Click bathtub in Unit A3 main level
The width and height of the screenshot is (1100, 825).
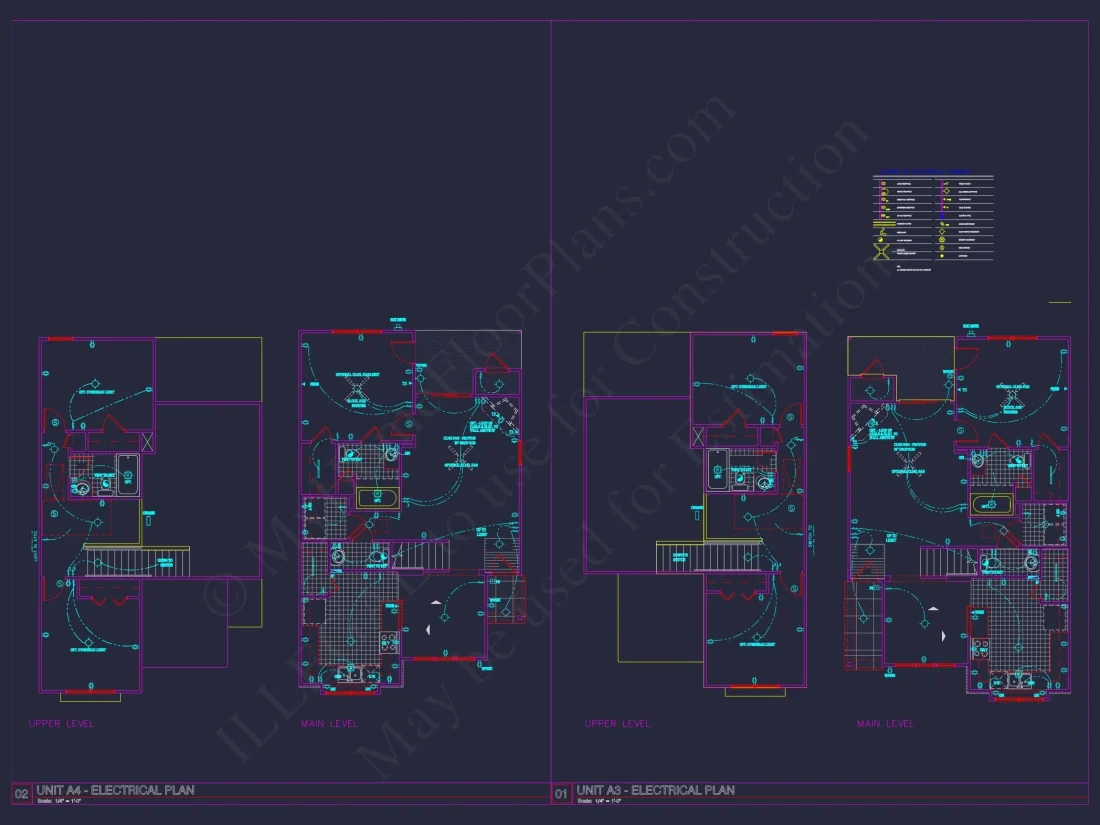pyautogui.click(x=992, y=504)
